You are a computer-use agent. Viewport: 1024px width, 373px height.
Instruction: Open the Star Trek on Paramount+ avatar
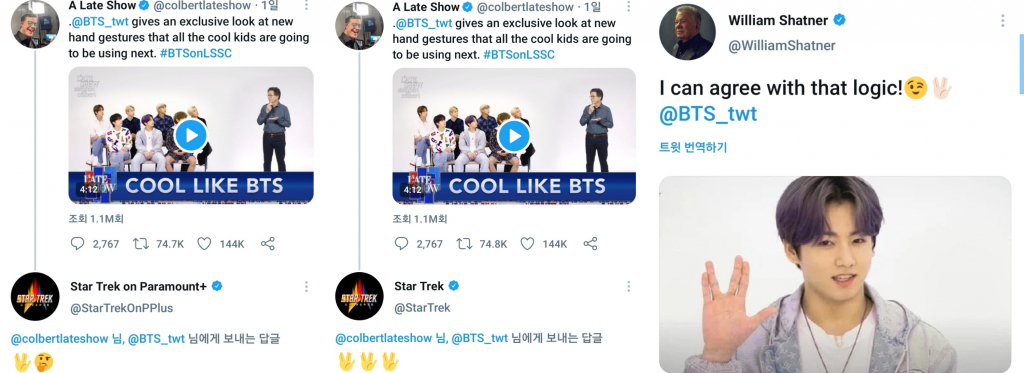pyautogui.click(x=35, y=297)
